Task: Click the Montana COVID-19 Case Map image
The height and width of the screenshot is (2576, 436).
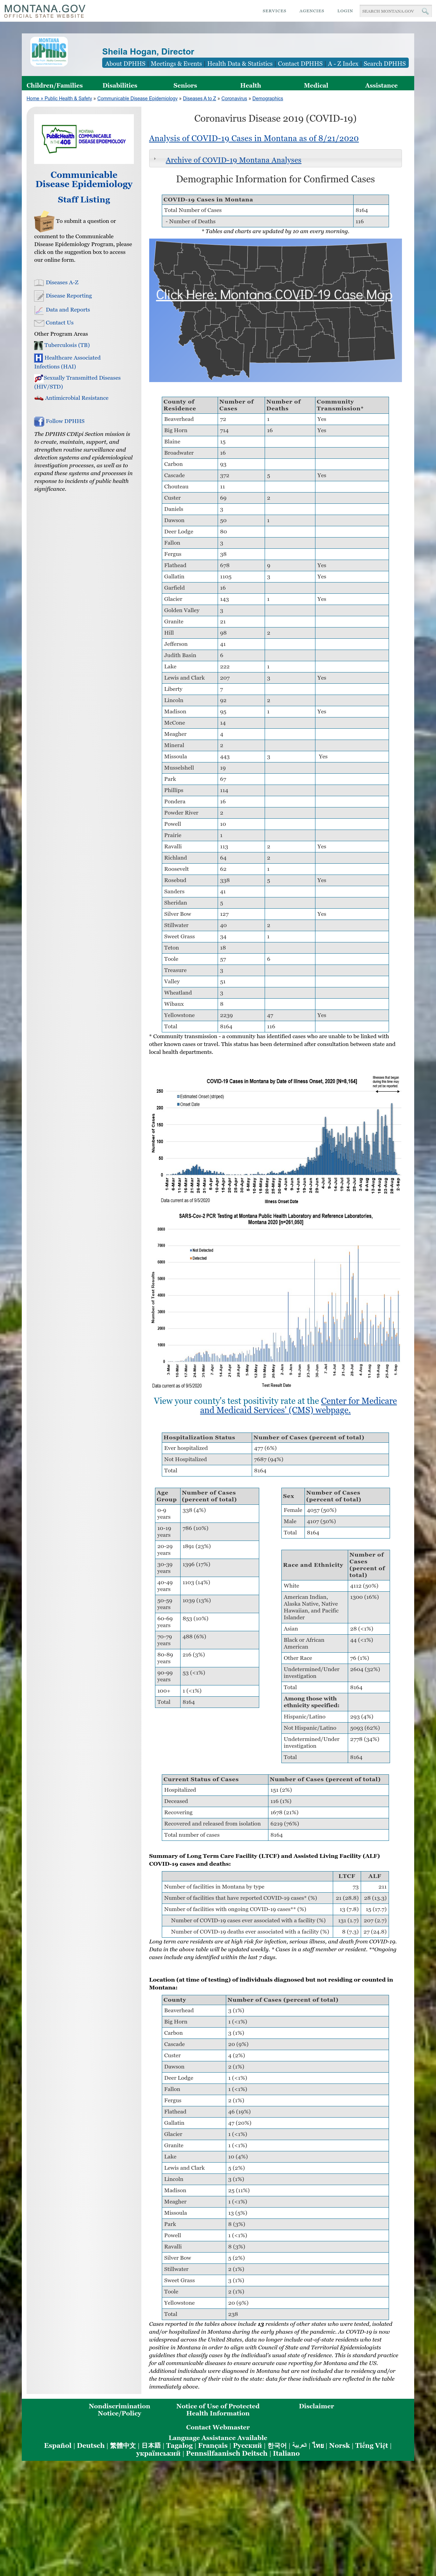Action: coord(275,310)
